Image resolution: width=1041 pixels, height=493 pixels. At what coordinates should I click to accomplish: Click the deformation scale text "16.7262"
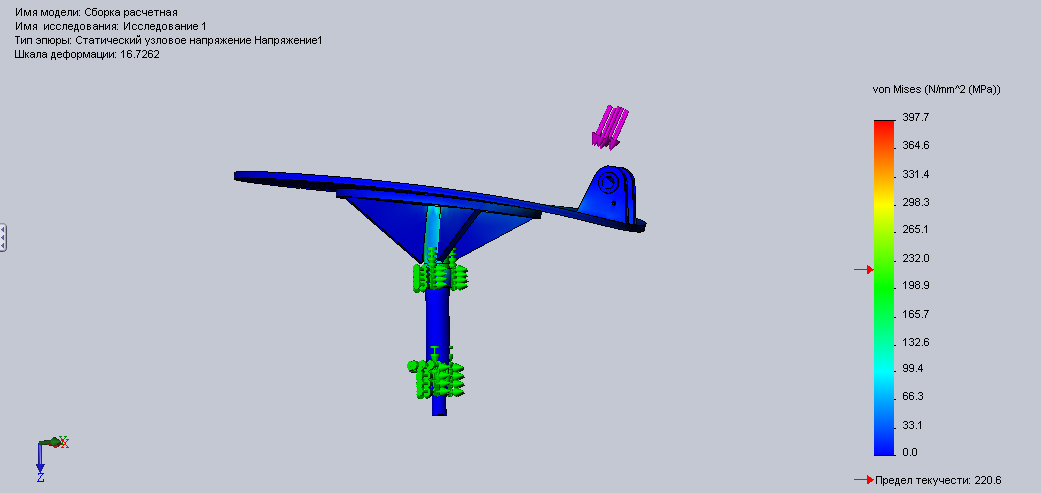[139, 54]
